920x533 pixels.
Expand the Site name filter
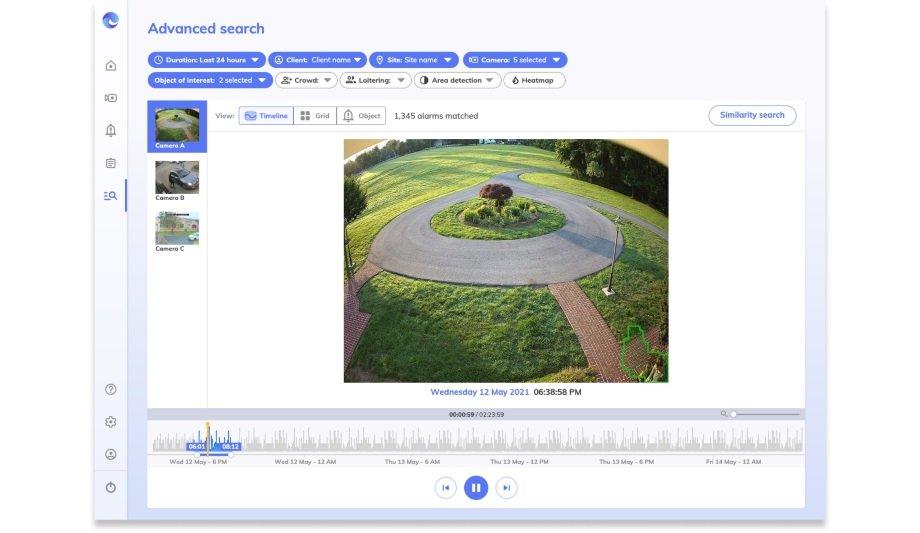(414, 60)
